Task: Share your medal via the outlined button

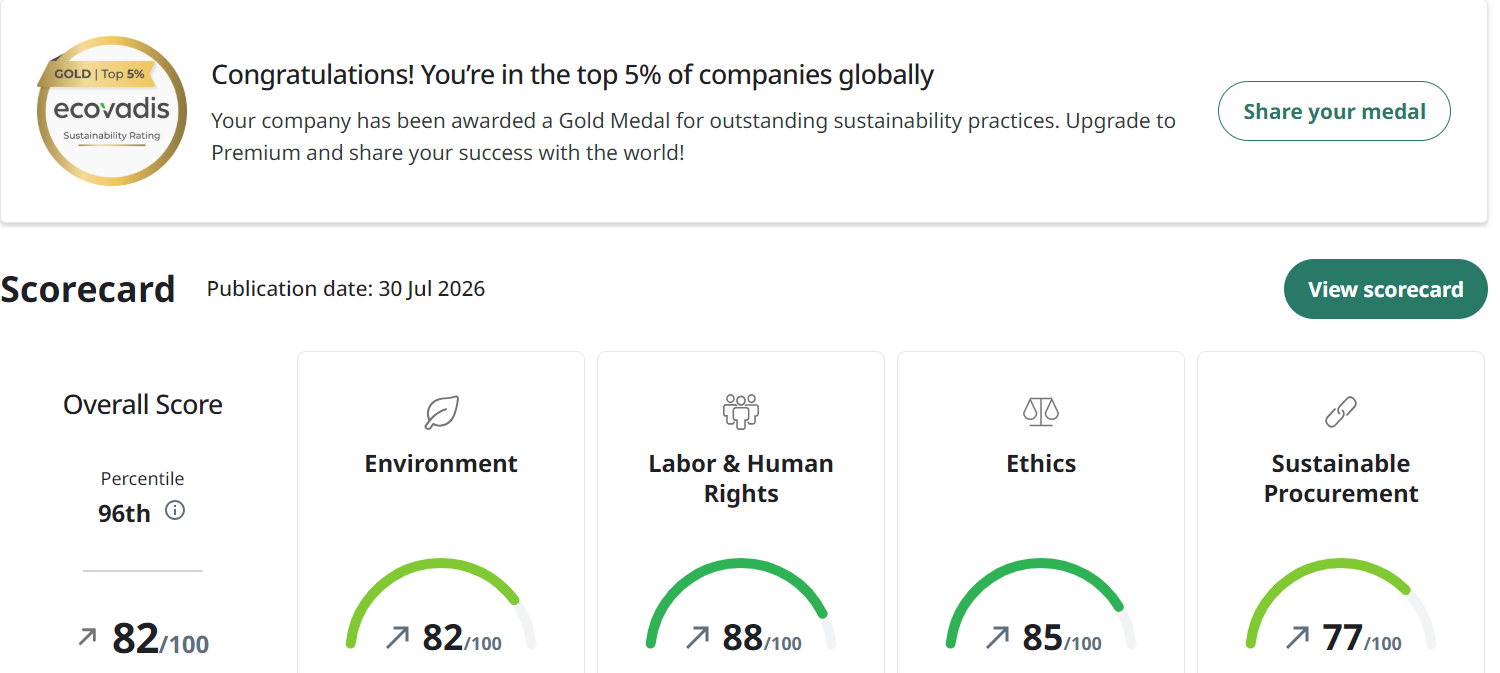Action: coord(1334,111)
